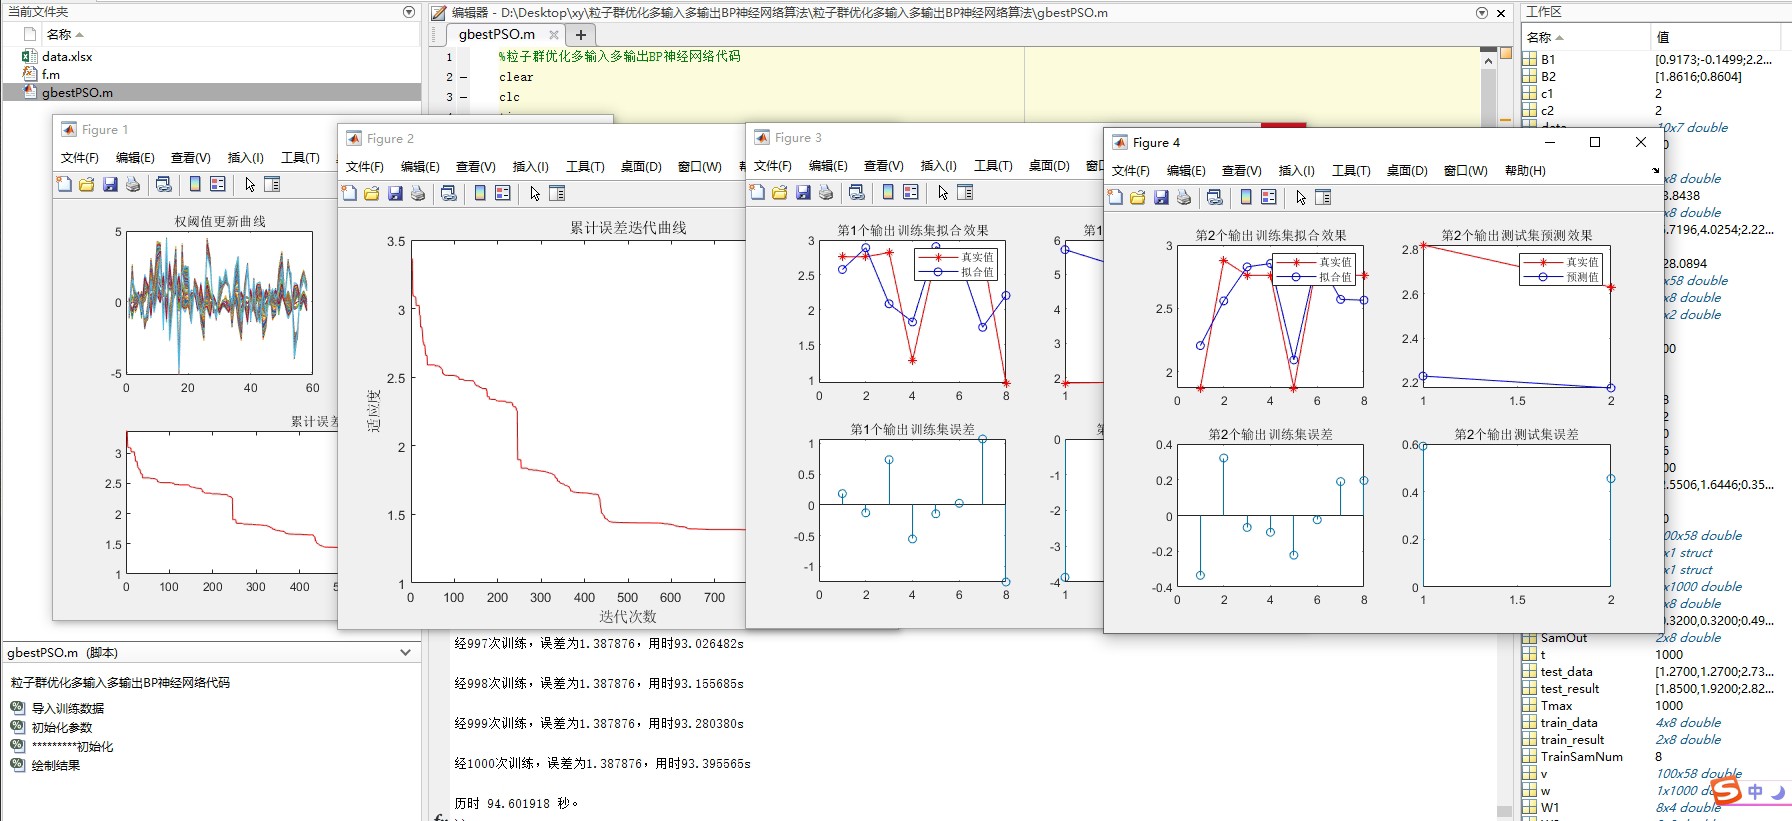Open 文件(F) menu in Figure 4
The width and height of the screenshot is (1792, 821).
tap(1131, 171)
